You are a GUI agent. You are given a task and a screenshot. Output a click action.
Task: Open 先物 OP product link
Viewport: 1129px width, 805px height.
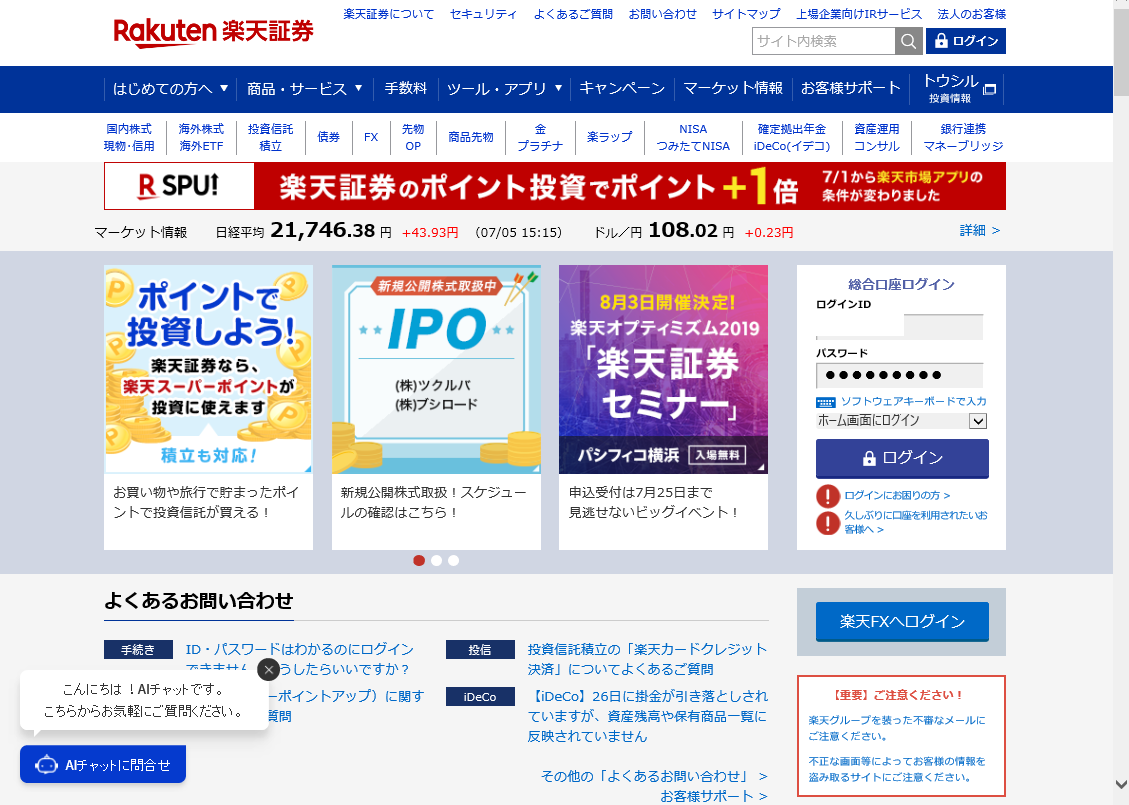413,138
